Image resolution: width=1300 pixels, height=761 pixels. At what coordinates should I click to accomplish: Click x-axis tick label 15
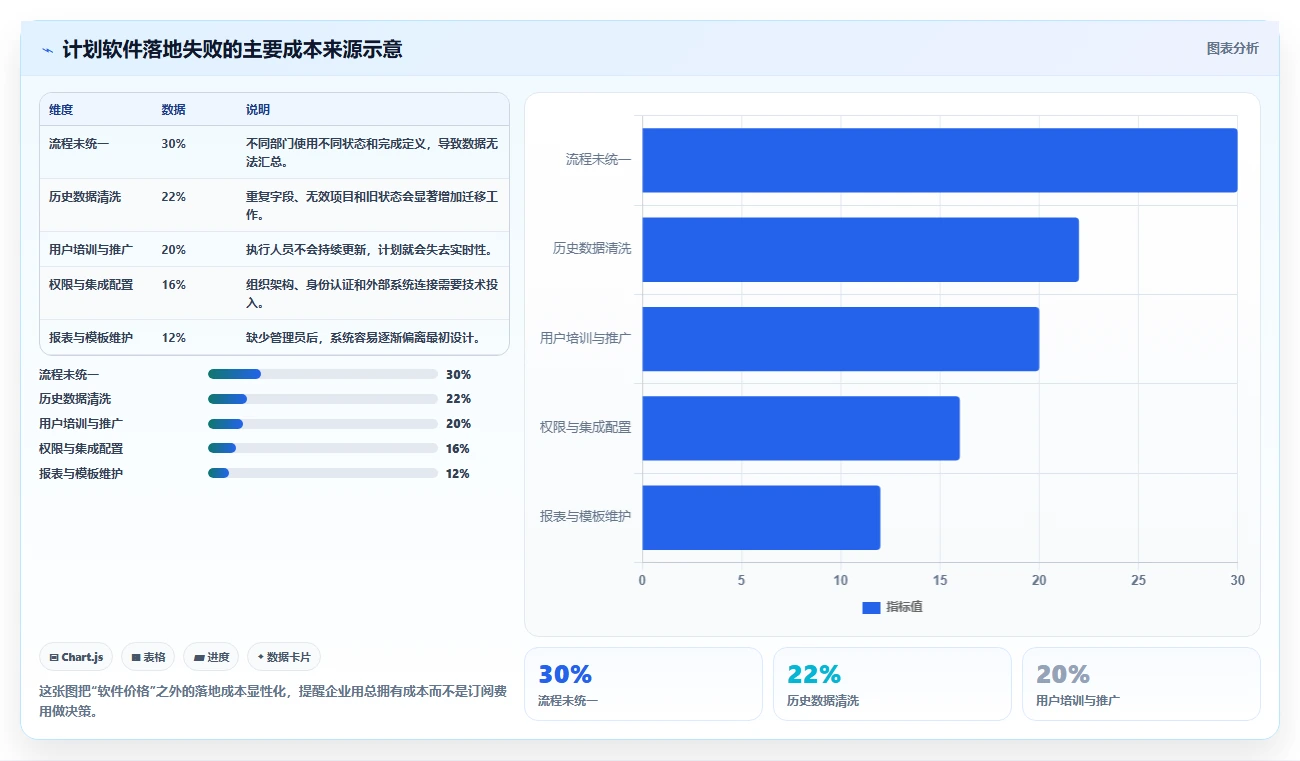[940, 580]
